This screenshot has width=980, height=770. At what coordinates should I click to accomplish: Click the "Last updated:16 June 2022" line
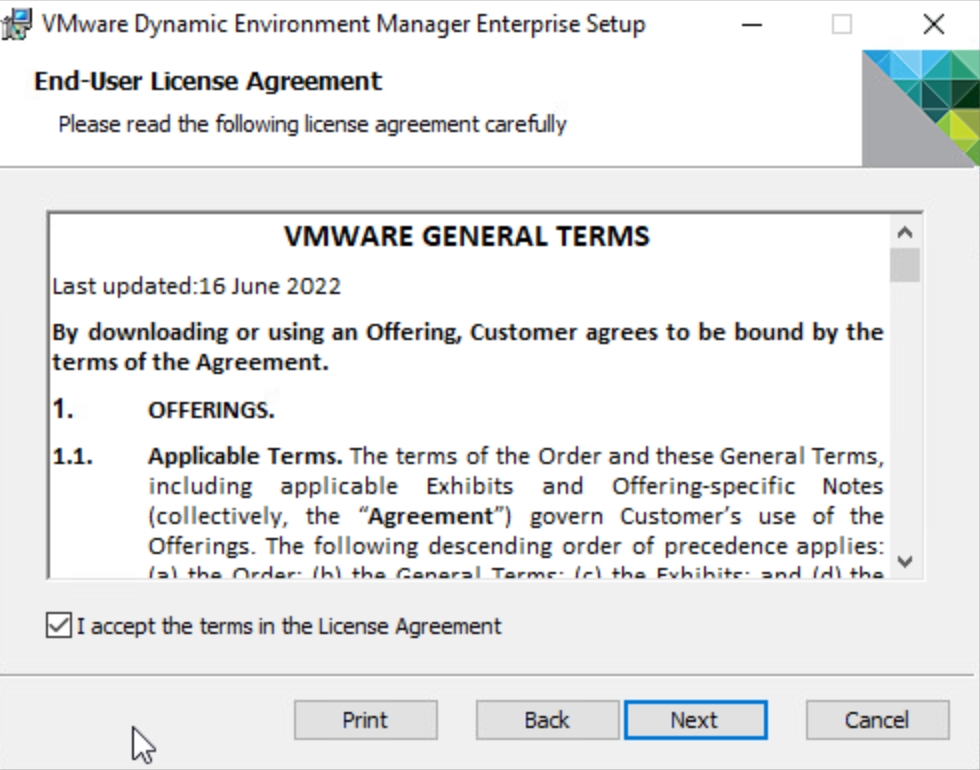pyautogui.click(x=196, y=286)
